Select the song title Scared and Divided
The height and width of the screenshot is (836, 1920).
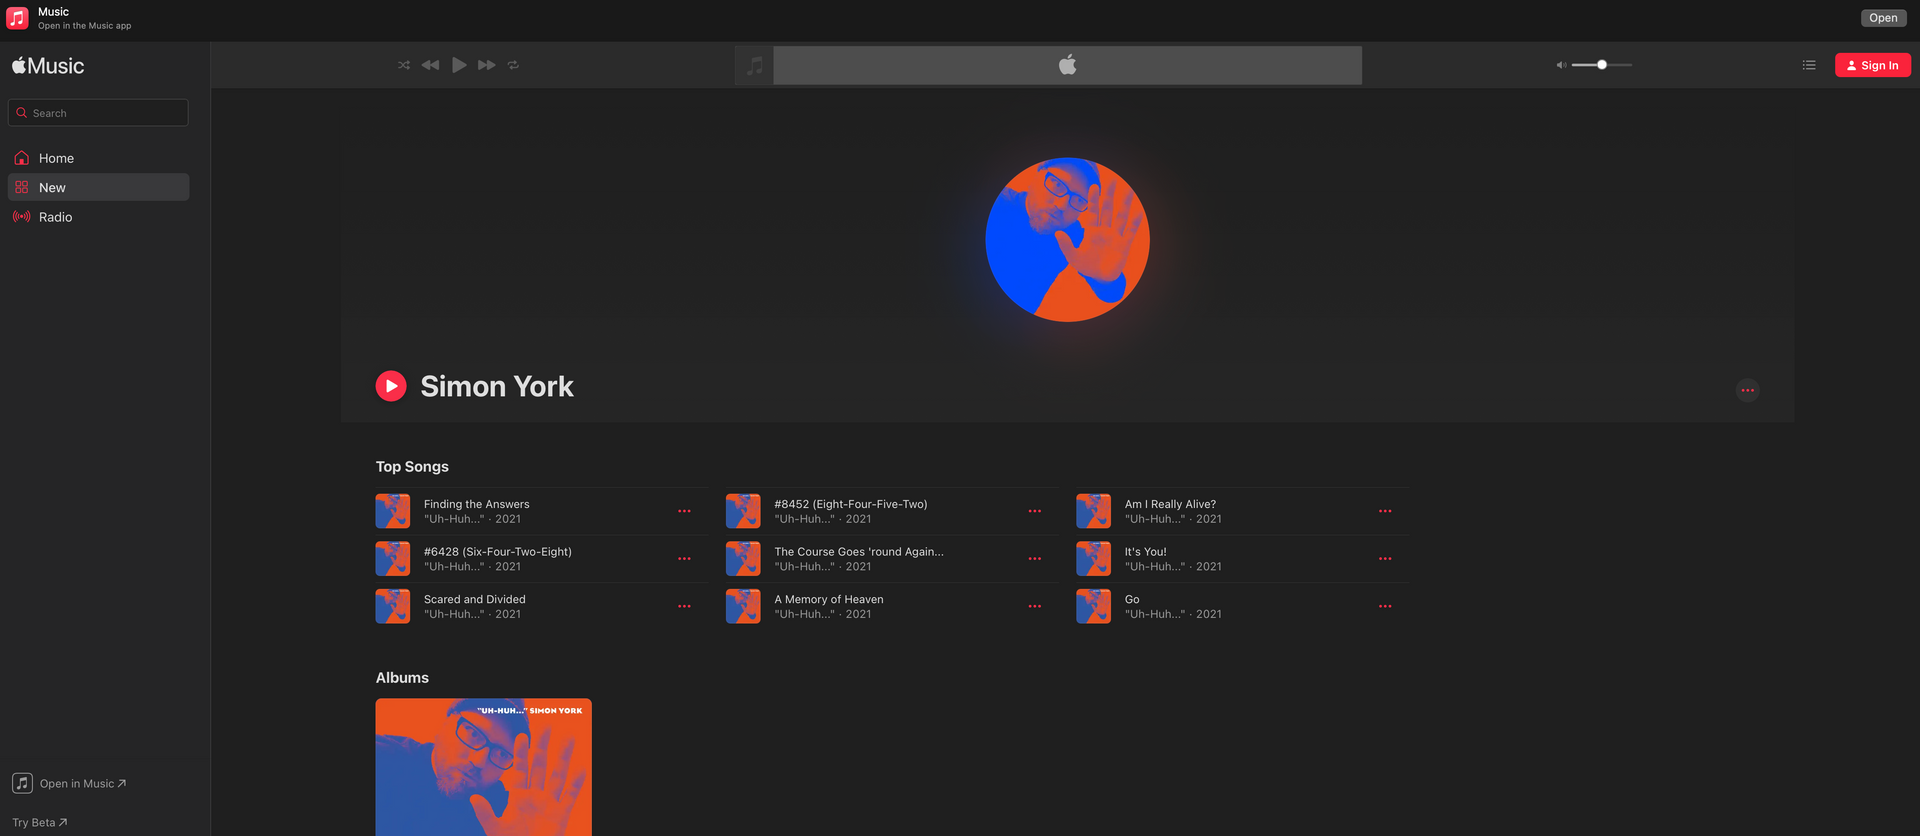point(475,599)
